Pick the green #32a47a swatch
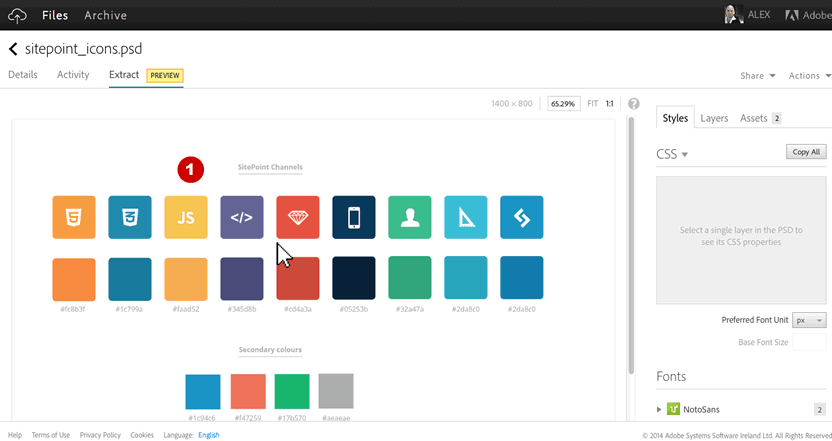 pos(410,278)
